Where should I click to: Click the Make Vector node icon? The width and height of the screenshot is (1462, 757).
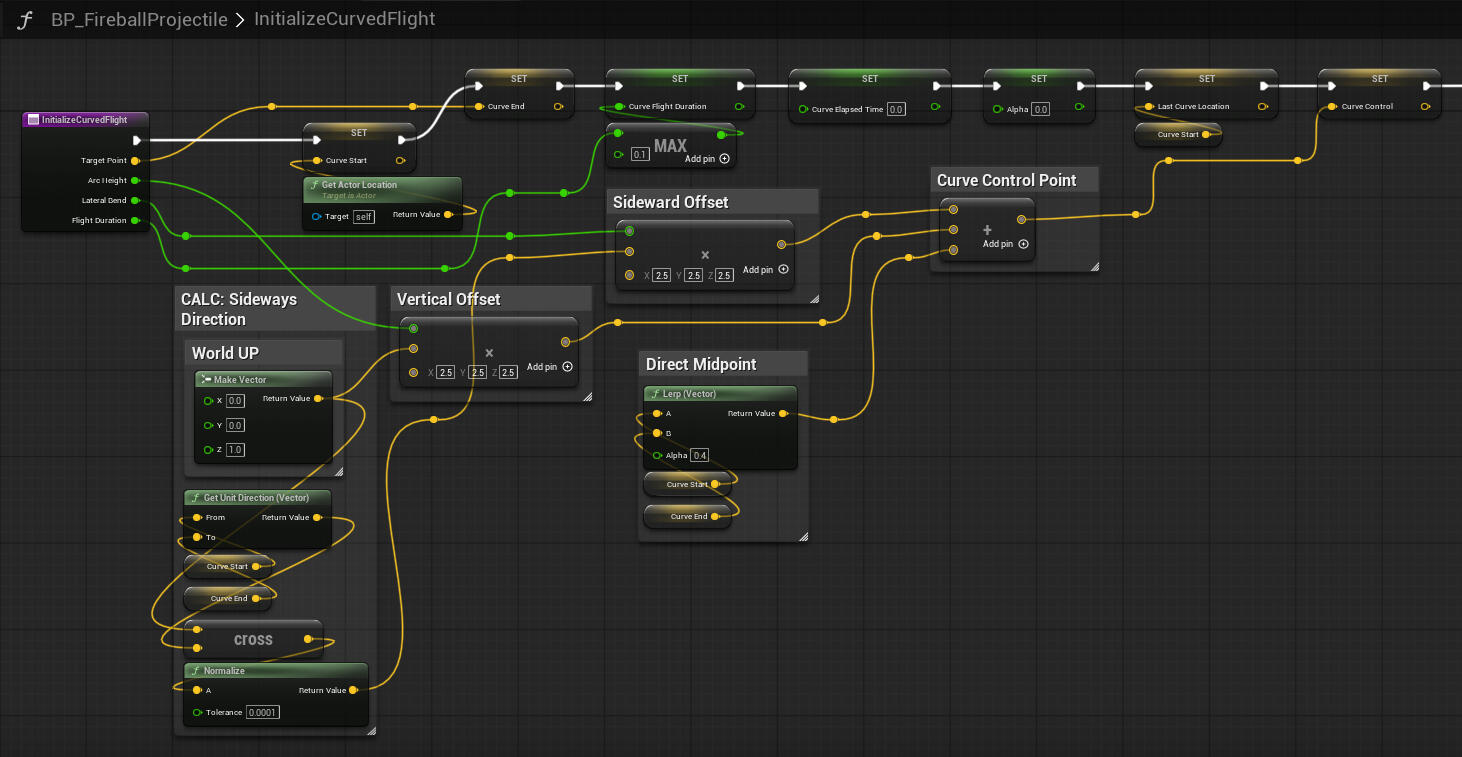pyautogui.click(x=205, y=380)
